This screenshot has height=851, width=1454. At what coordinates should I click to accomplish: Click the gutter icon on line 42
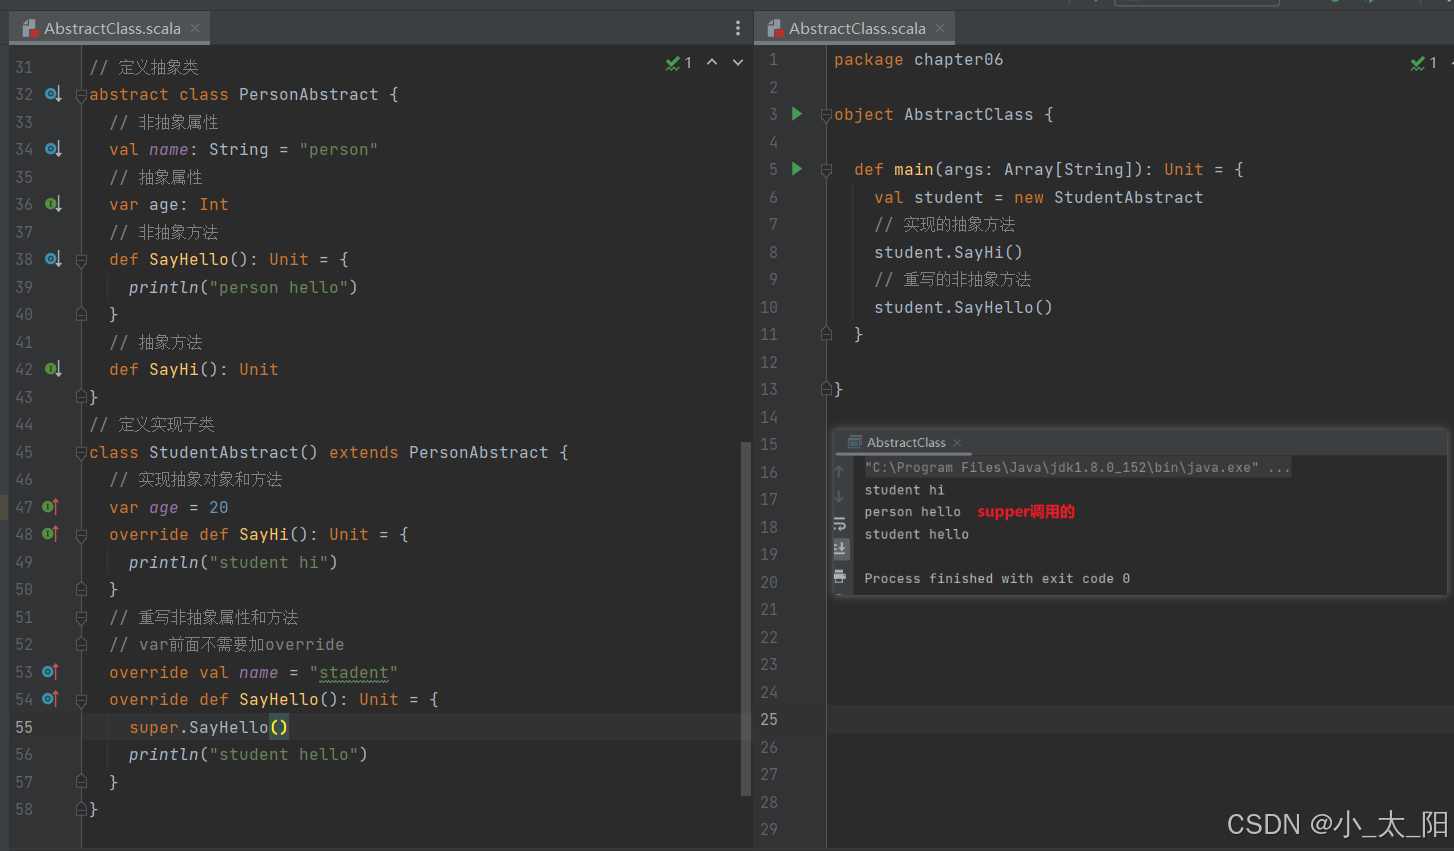pos(53,369)
